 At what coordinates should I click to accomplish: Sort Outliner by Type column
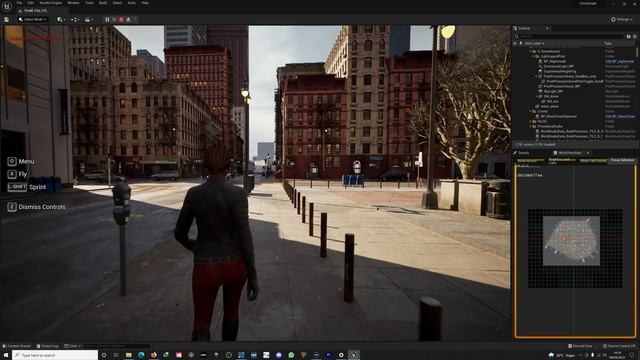[608, 43]
